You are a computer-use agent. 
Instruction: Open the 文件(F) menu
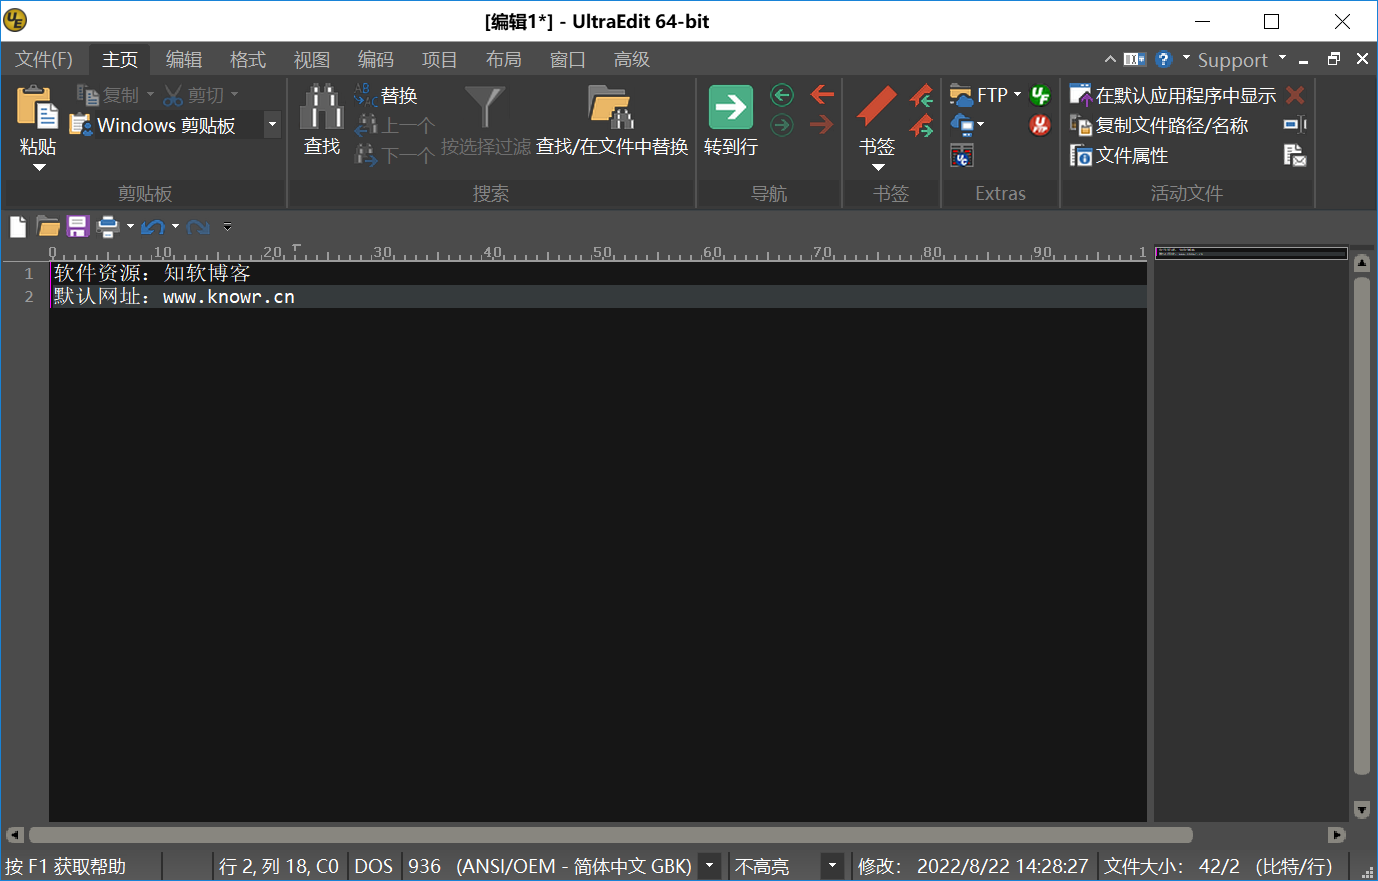click(x=44, y=59)
